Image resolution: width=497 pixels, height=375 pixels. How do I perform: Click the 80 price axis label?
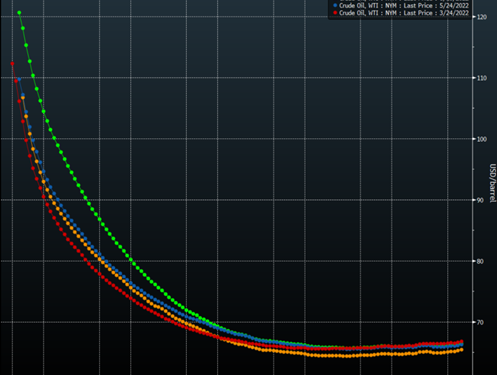point(480,261)
